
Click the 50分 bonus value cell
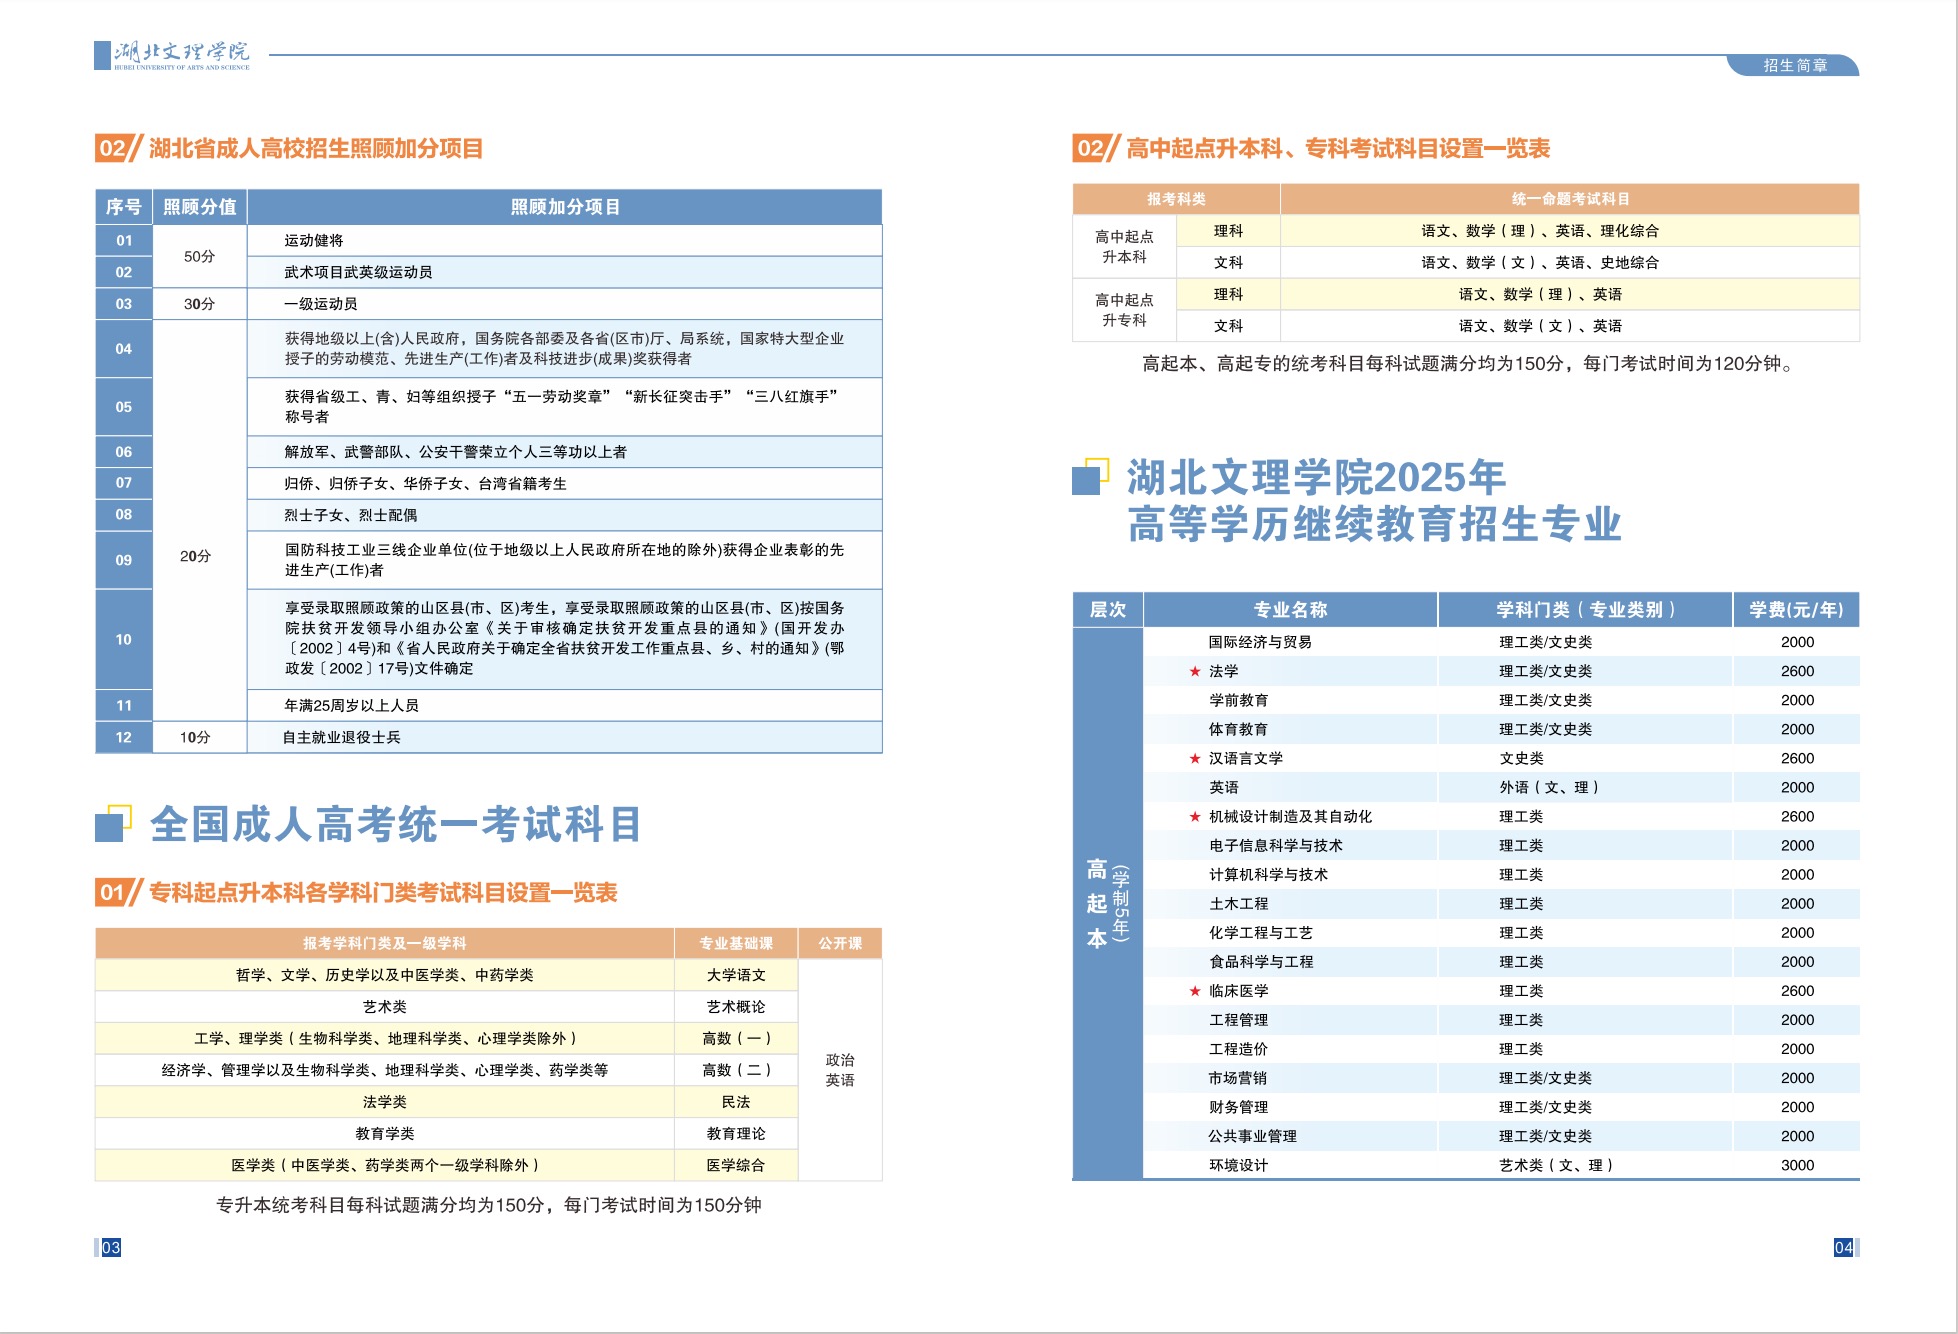pyautogui.click(x=200, y=256)
